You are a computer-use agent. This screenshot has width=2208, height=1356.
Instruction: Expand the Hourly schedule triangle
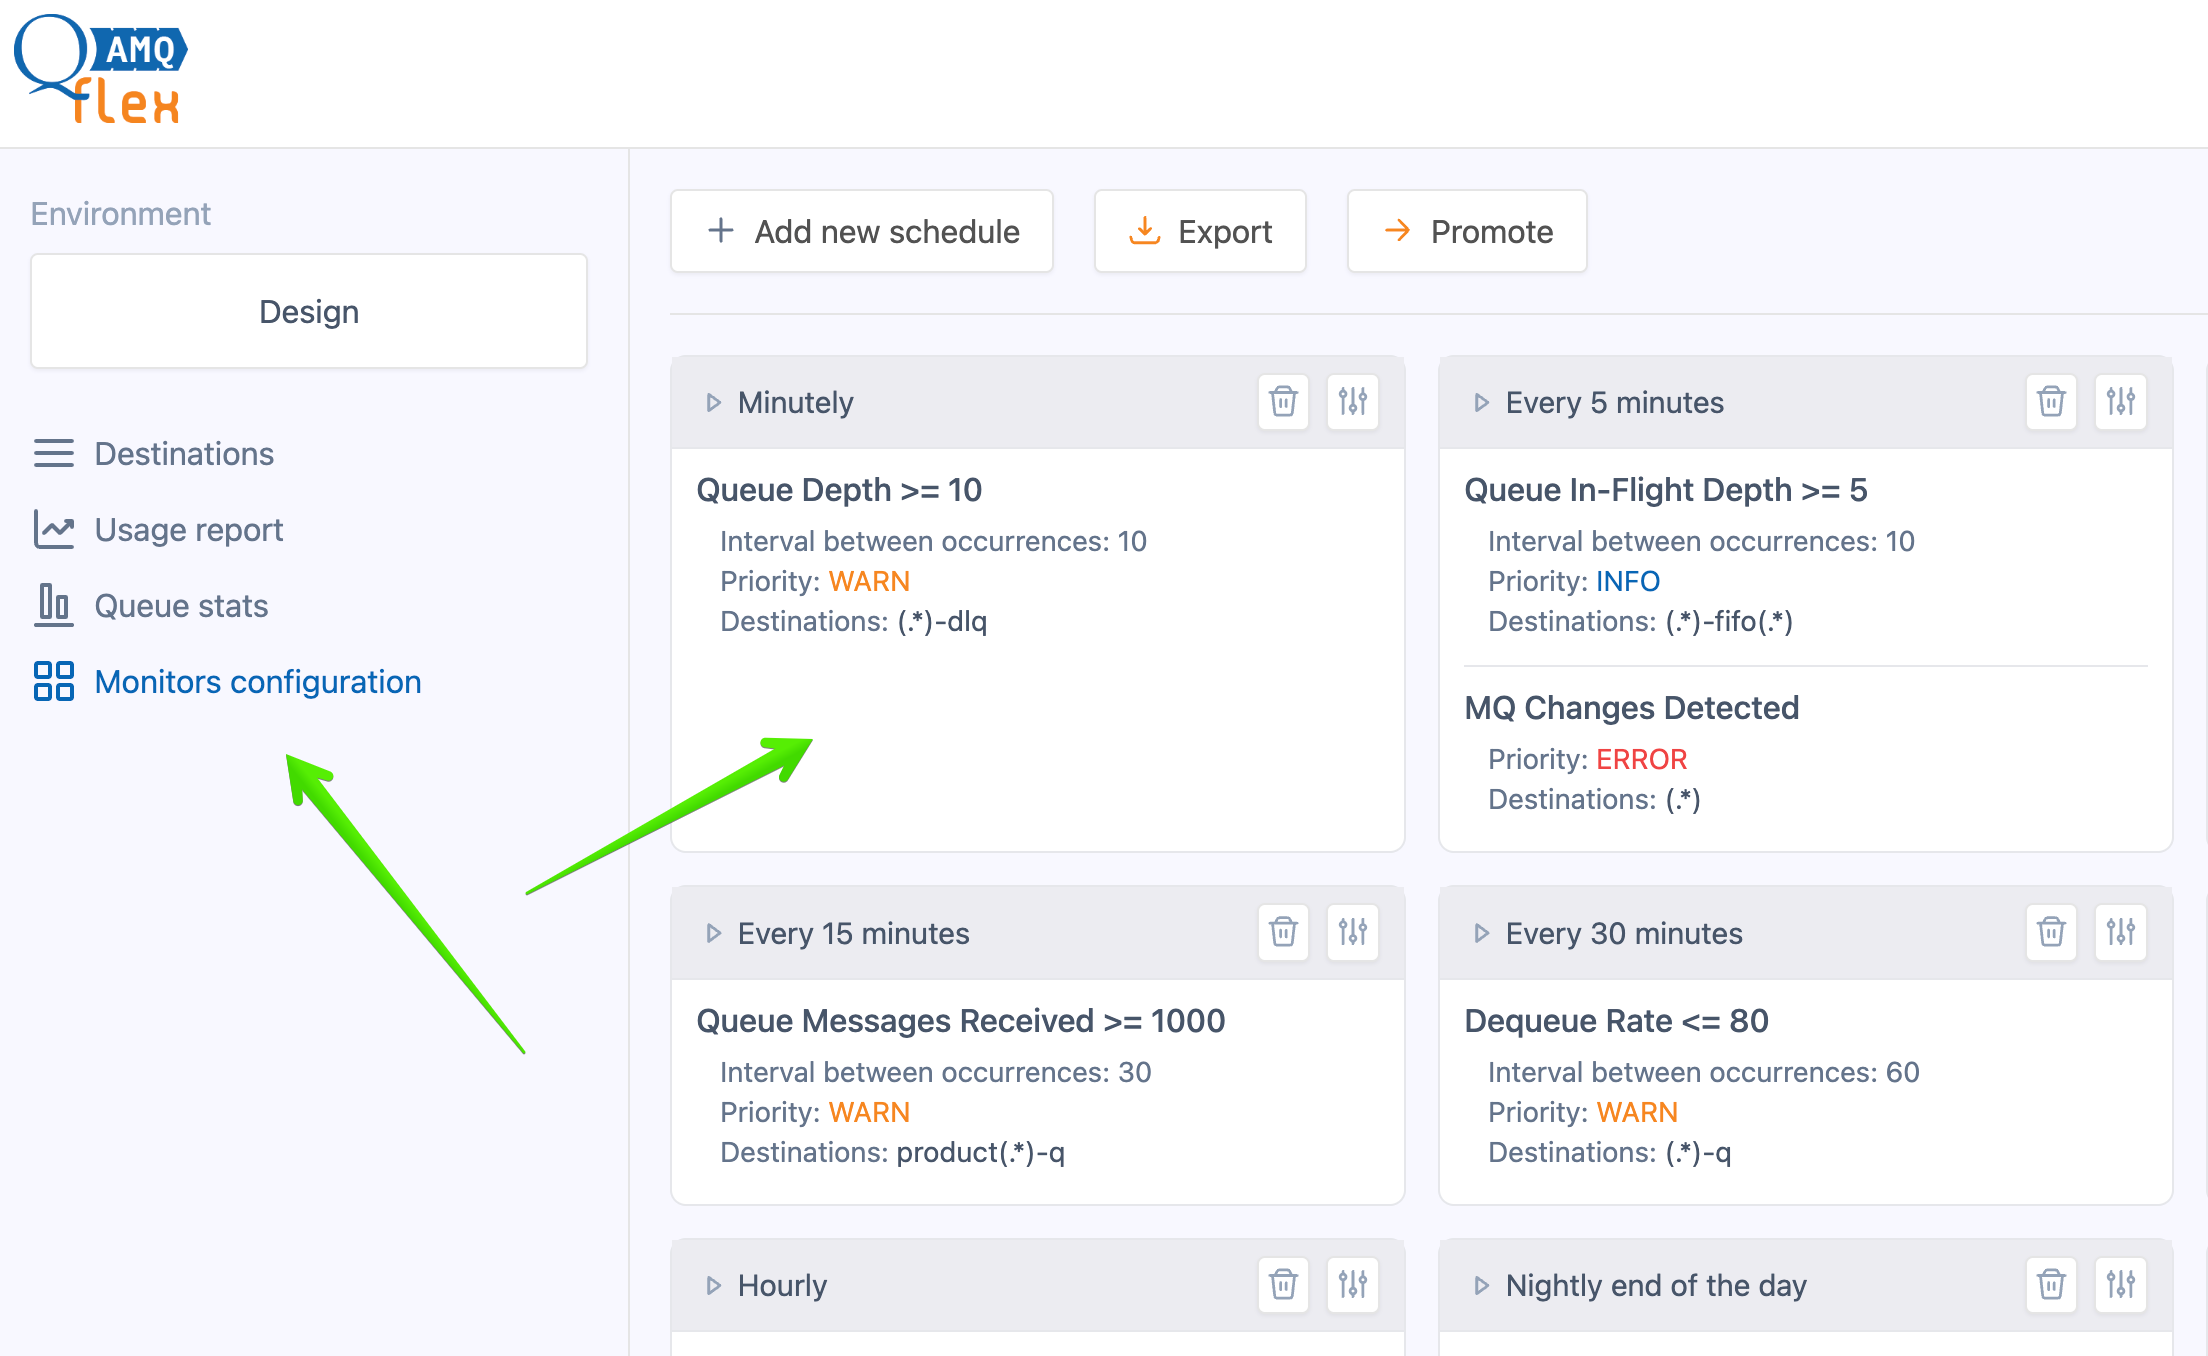click(x=713, y=1286)
